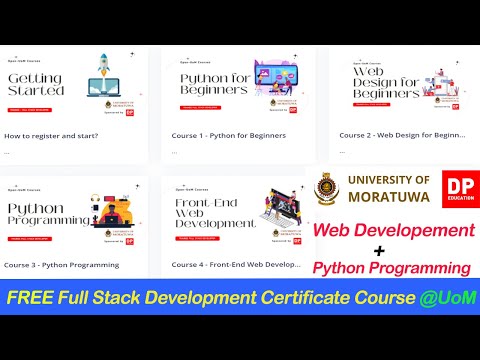
Task: Click small DP logo on Front-End card
Action: tap(297, 241)
